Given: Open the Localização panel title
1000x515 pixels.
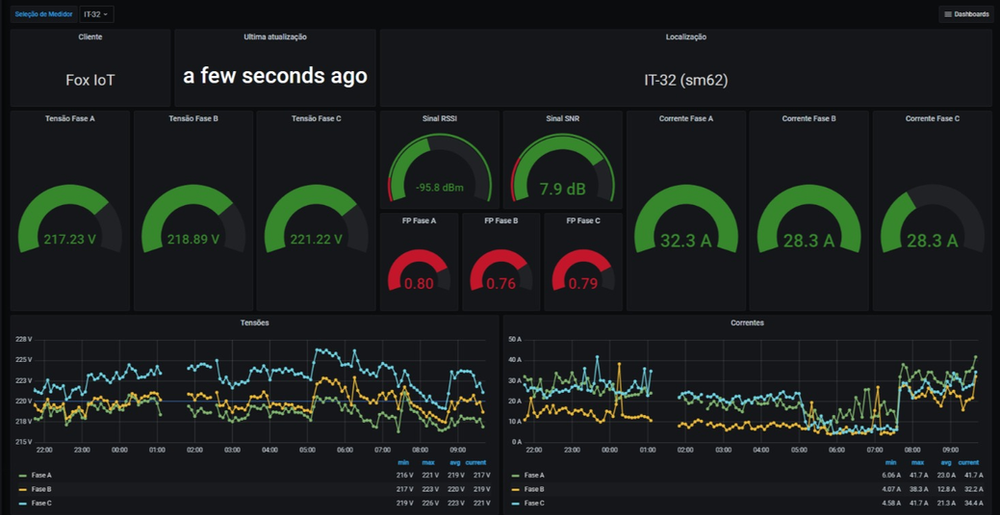Looking at the screenshot, I should pyautogui.click(x=686, y=37).
